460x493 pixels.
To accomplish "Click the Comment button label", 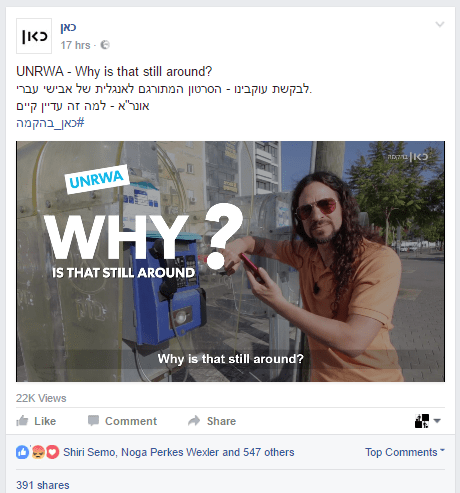I will (x=131, y=421).
